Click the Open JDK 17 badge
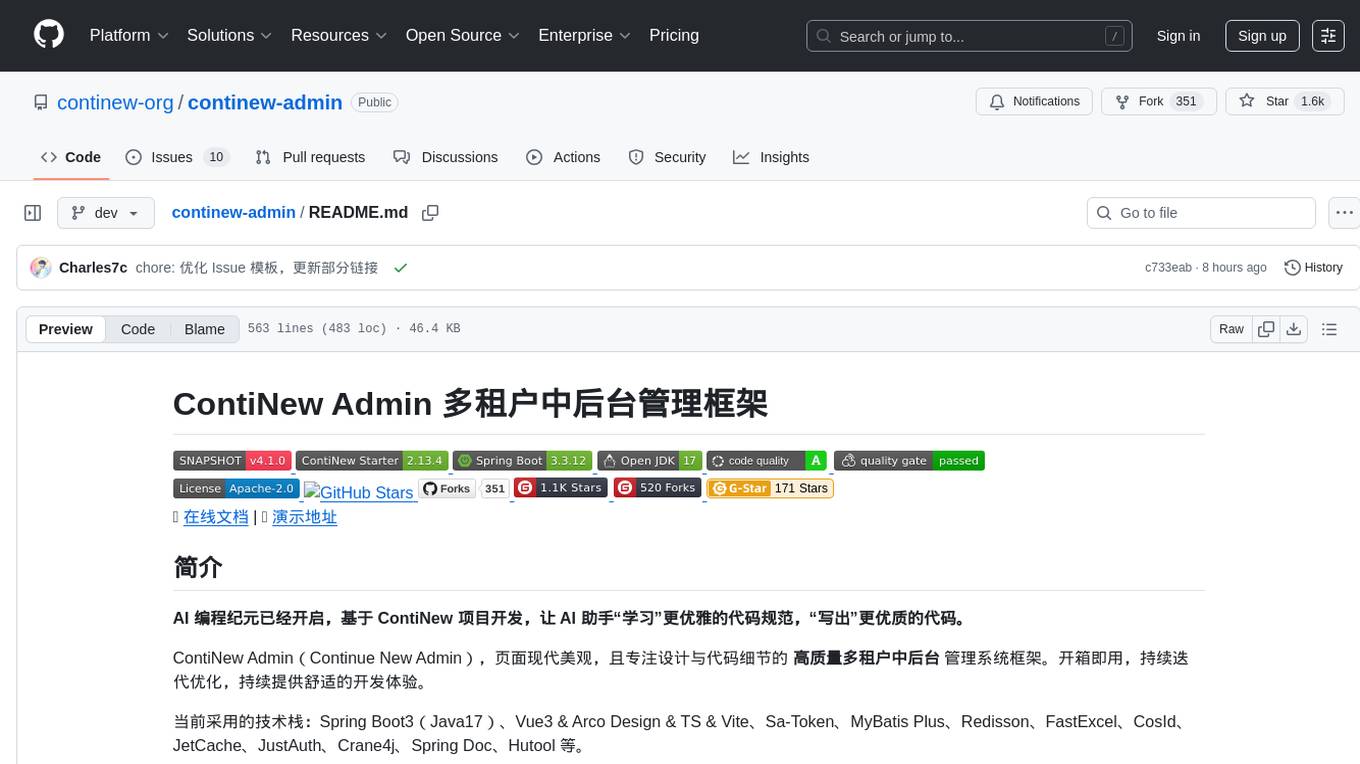This screenshot has width=1360, height=764. [x=650, y=461]
